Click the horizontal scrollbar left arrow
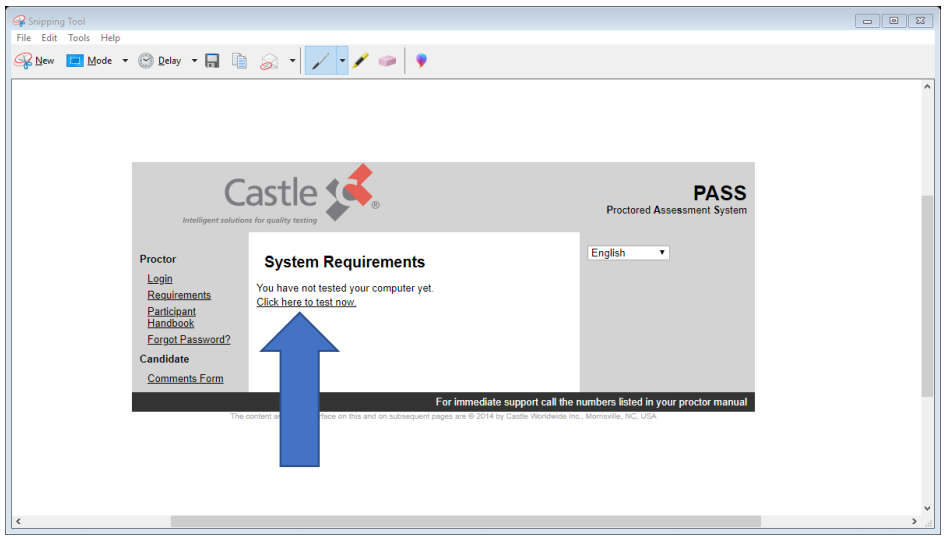The height and width of the screenshot is (537, 945). click(18, 521)
